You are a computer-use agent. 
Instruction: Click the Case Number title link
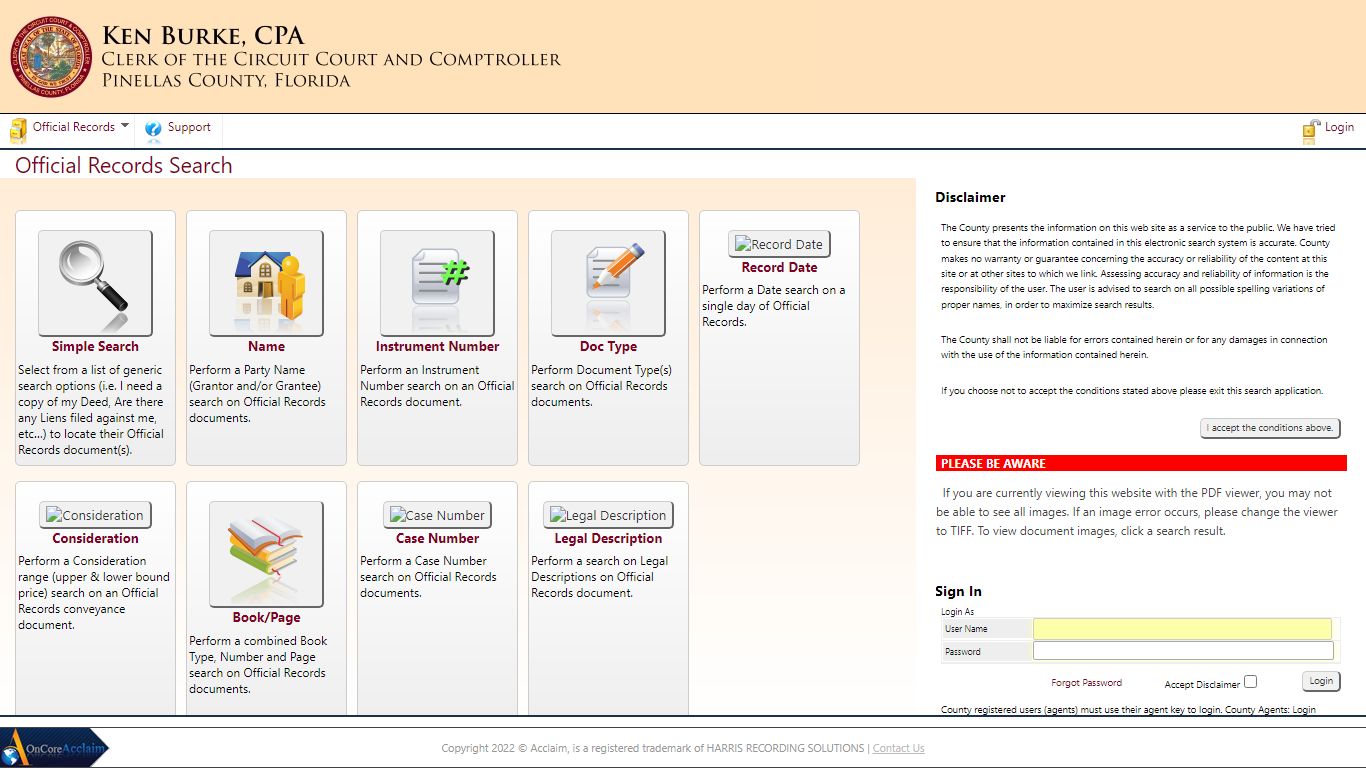437,538
